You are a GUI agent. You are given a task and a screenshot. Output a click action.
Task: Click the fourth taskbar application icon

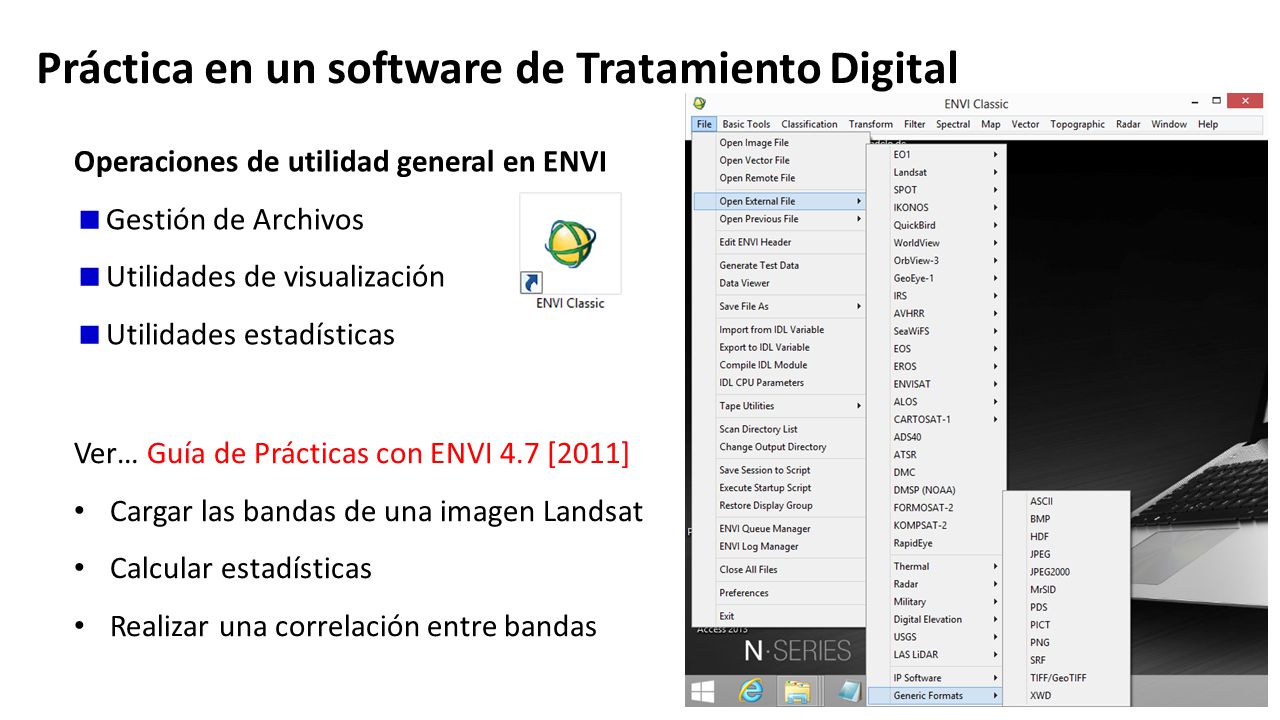[849, 691]
